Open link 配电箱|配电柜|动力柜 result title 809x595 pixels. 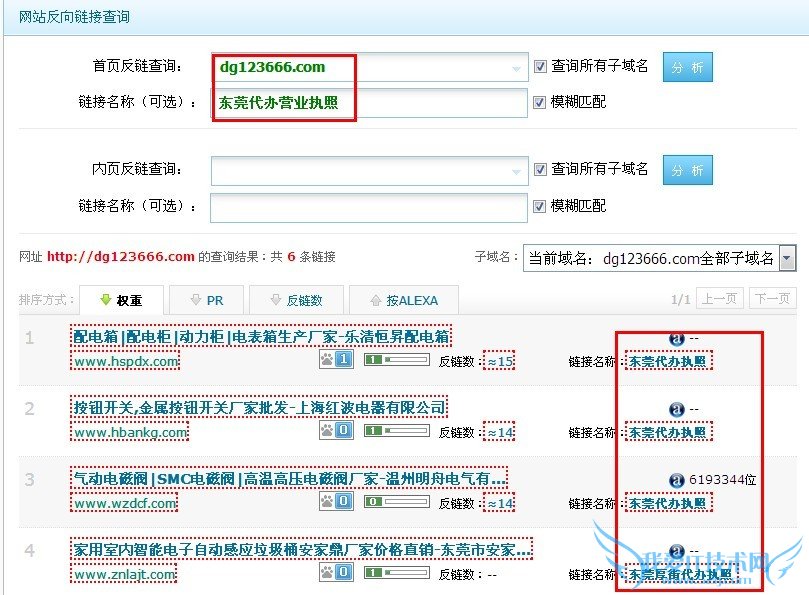(261, 336)
